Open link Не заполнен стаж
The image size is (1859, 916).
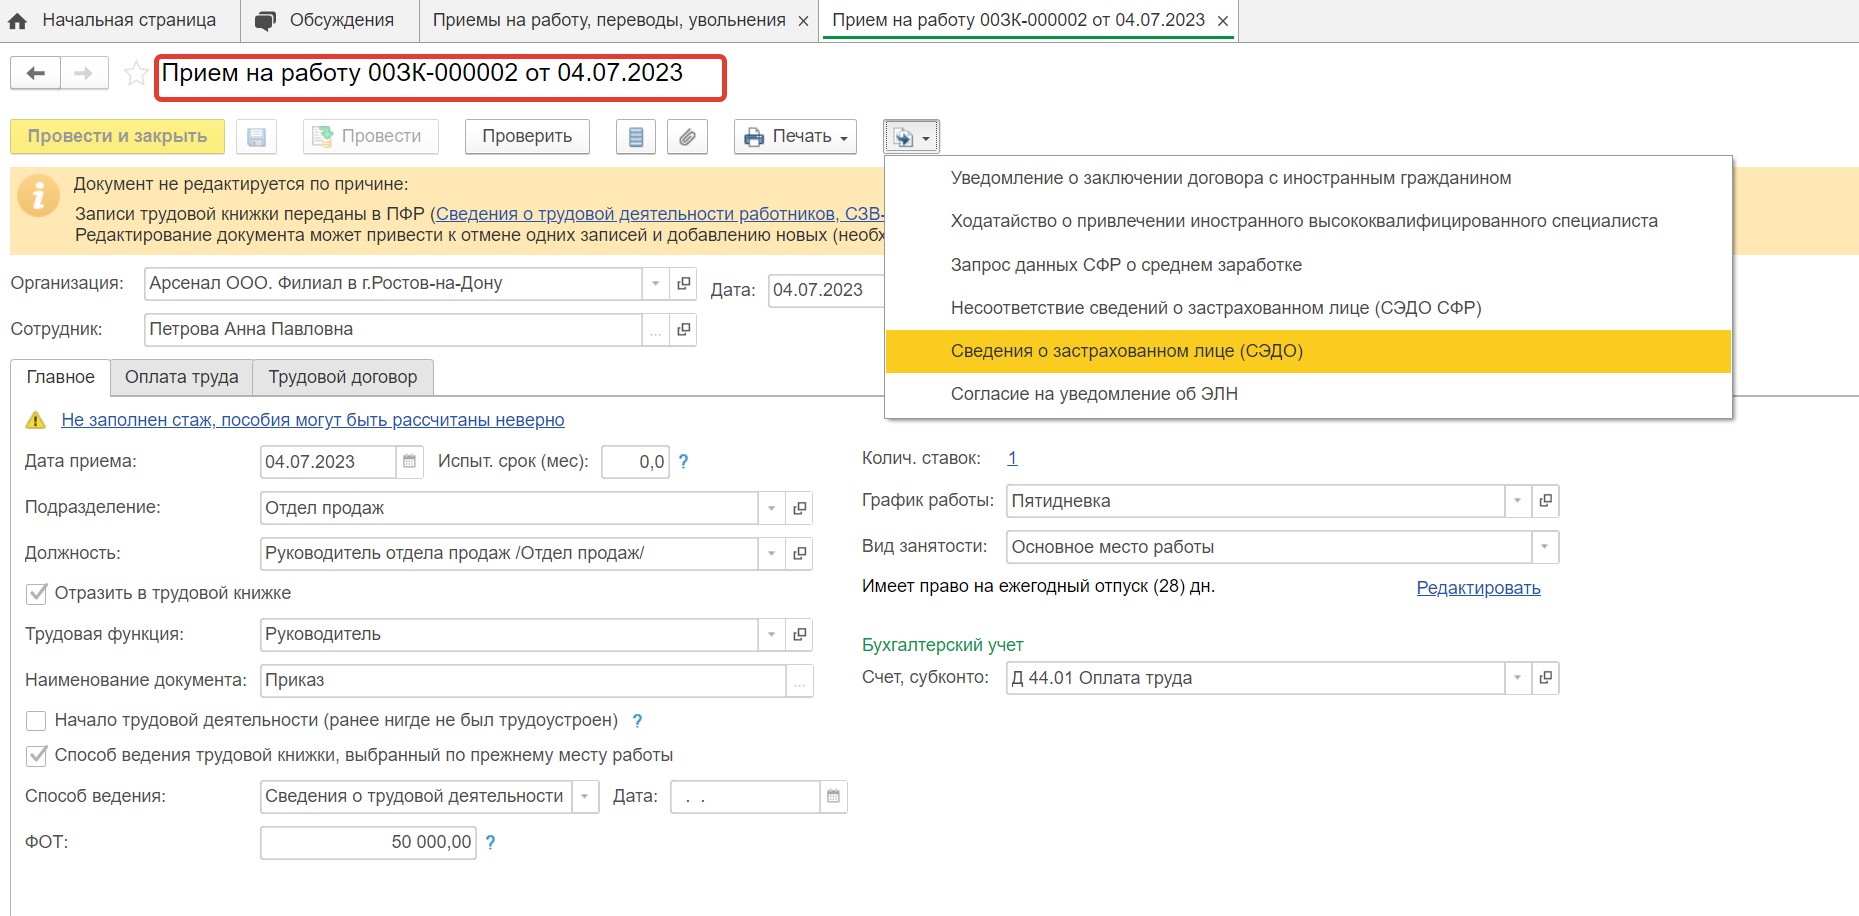(x=313, y=420)
